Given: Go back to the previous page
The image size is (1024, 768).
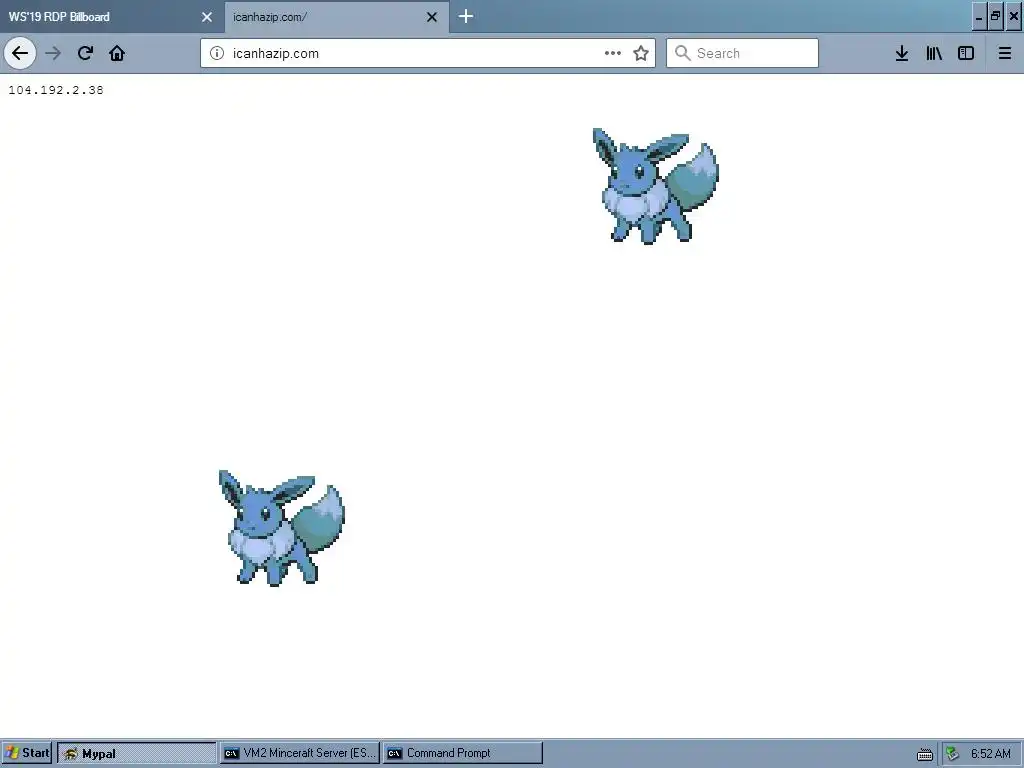Looking at the screenshot, I should pyautogui.click(x=20, y=53).
